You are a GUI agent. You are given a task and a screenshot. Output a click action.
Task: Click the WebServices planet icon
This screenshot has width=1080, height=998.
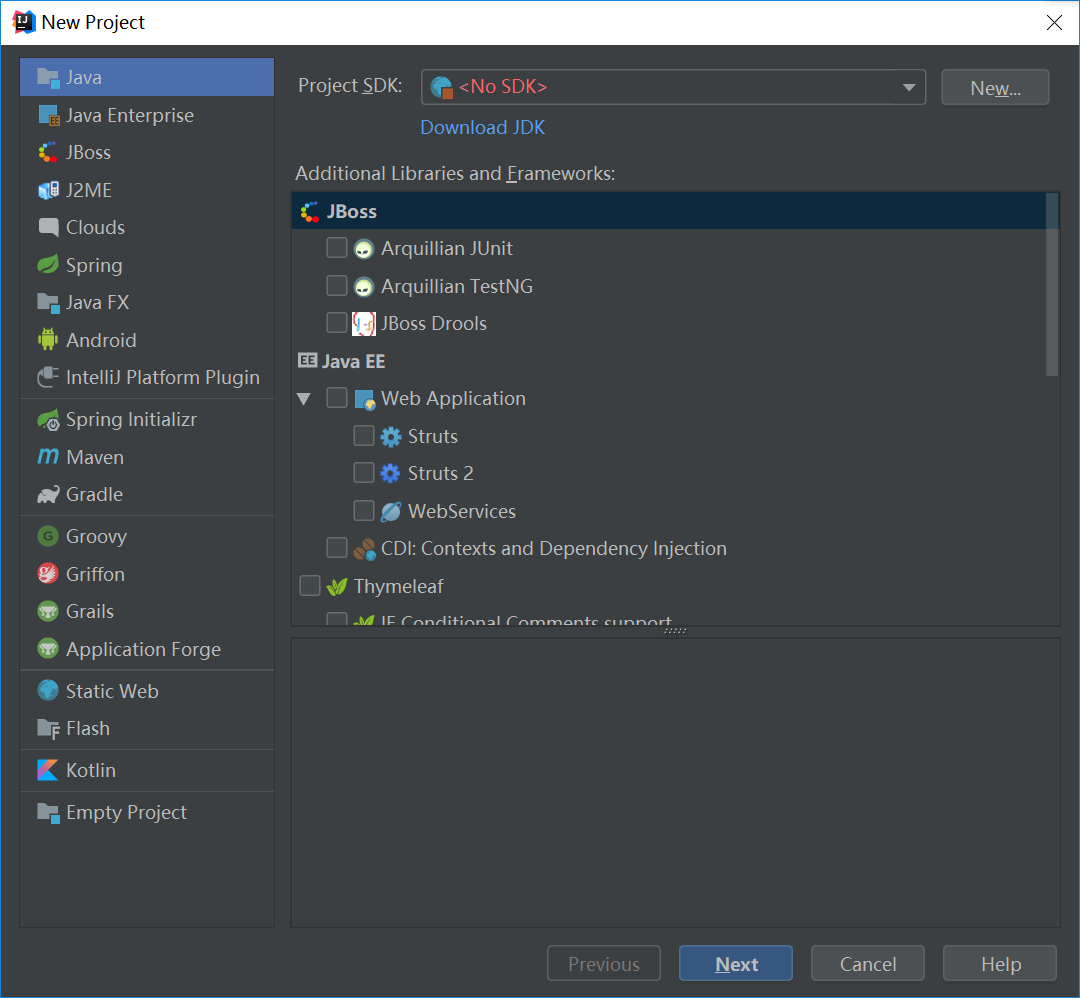tap(391, 511)
